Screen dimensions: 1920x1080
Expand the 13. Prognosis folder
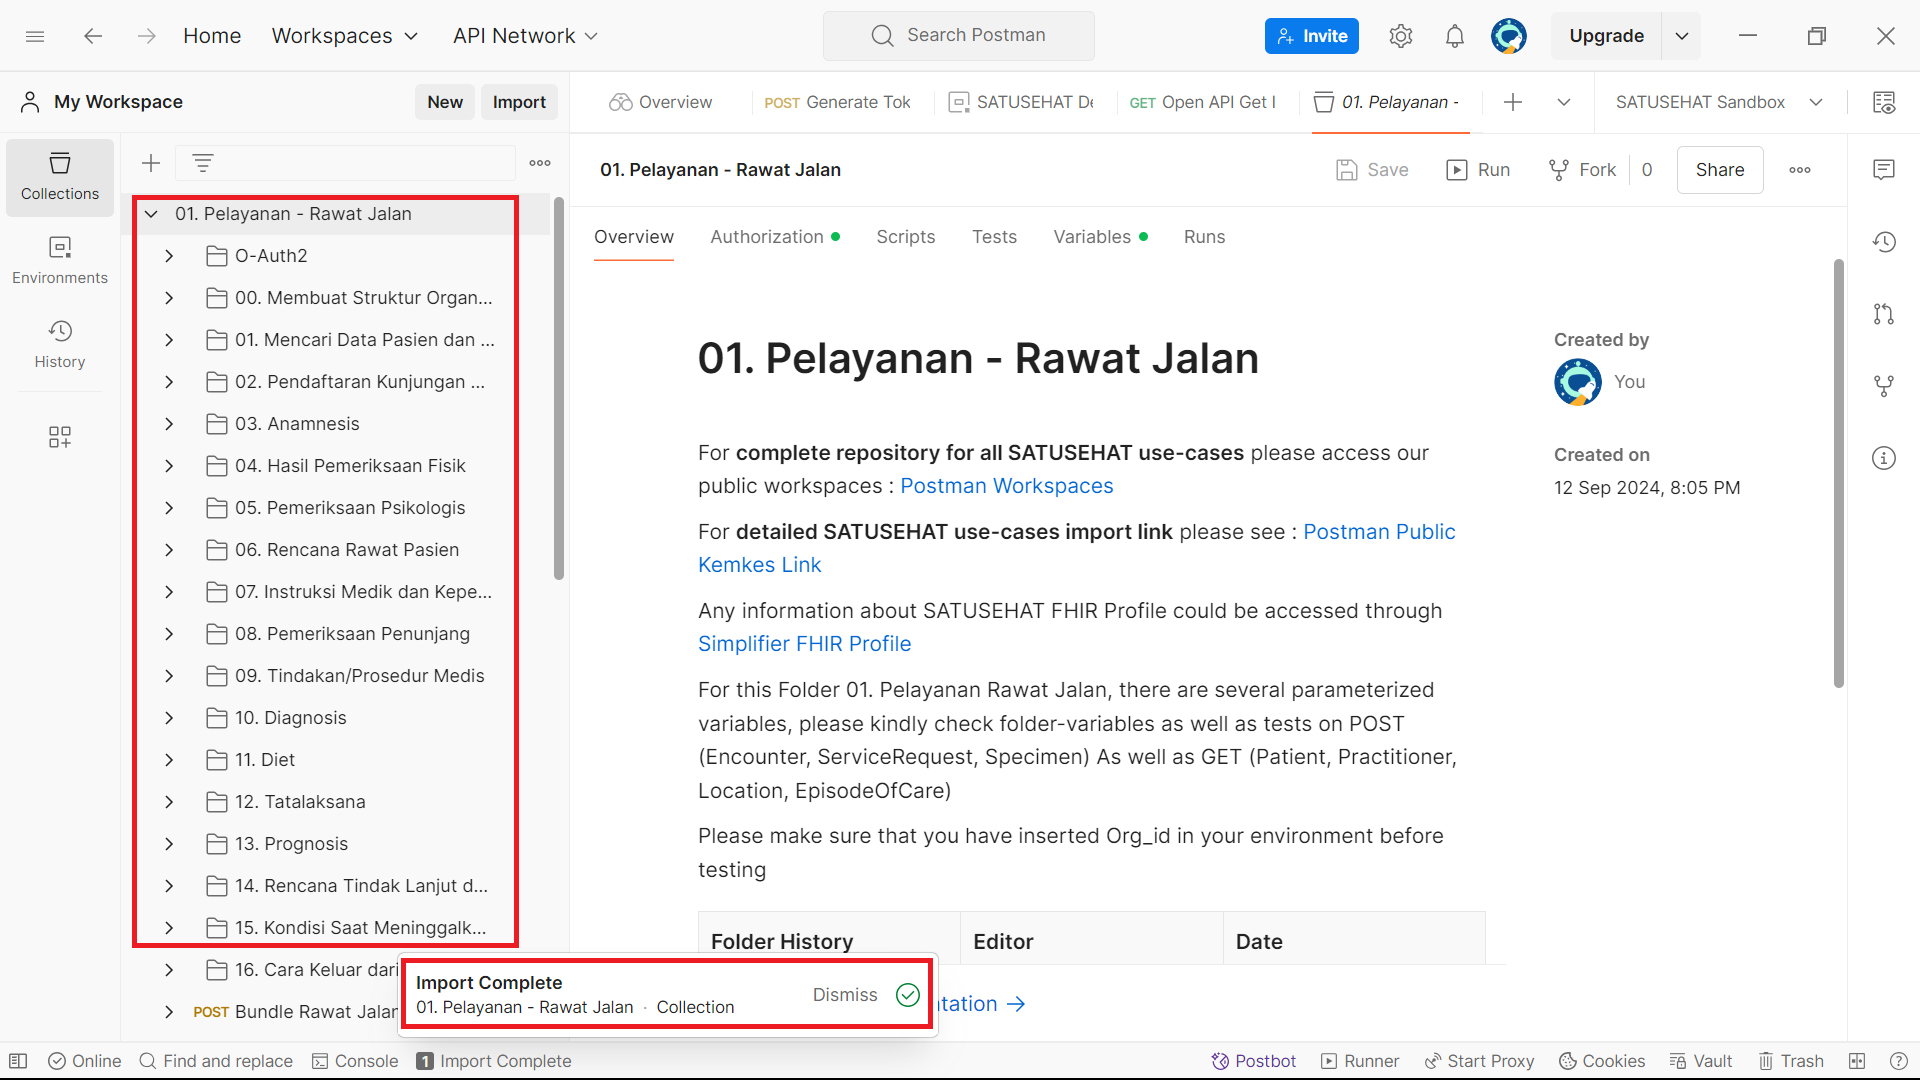[169, 844]
